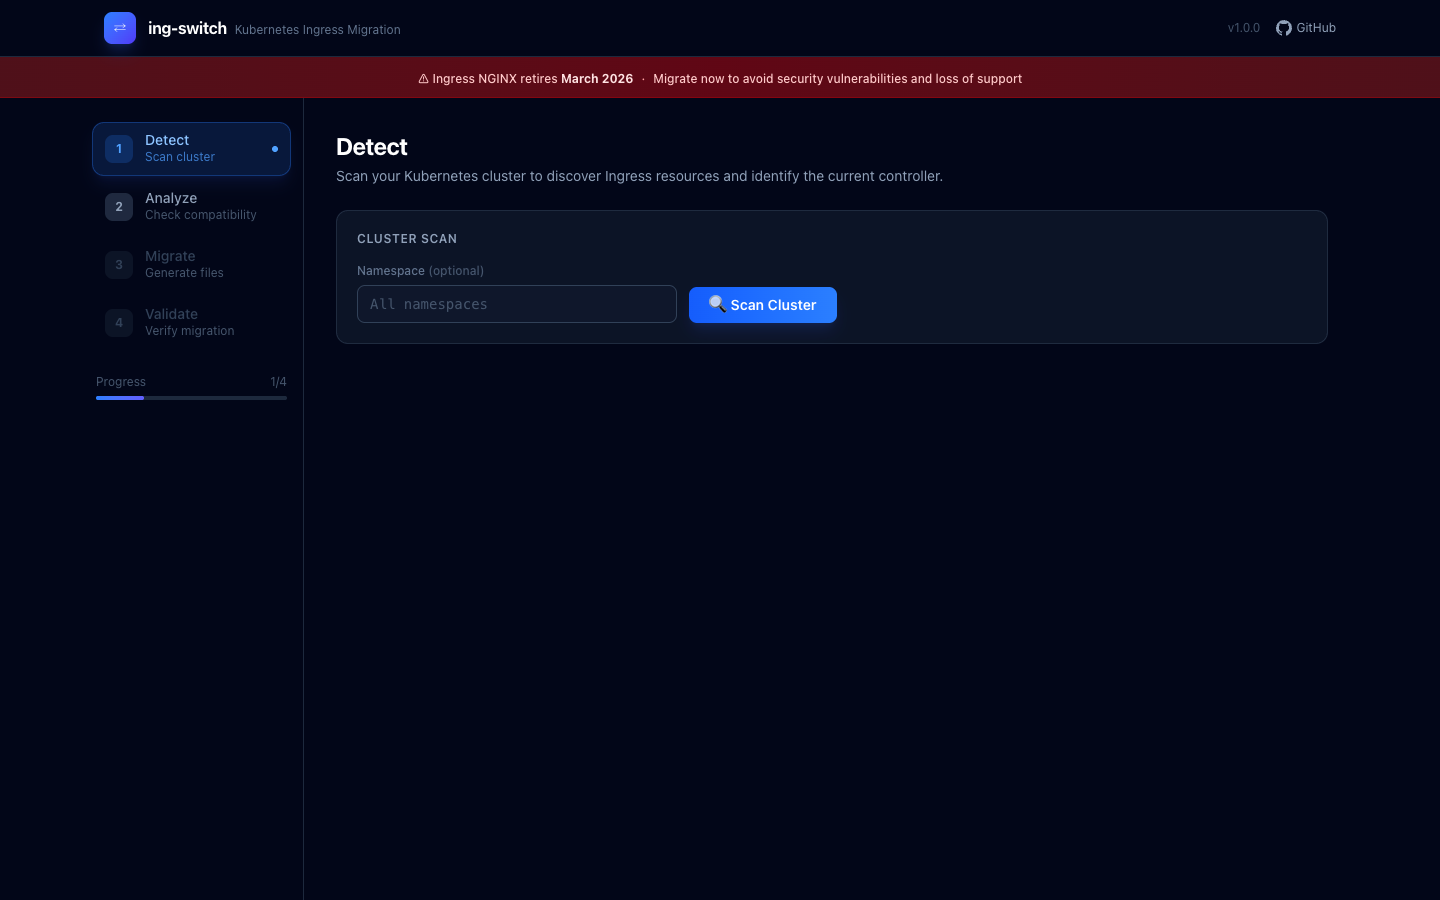Click the step 1 number badge
1440x900 pixels.
pyautogui.click(x=119, y=149)
